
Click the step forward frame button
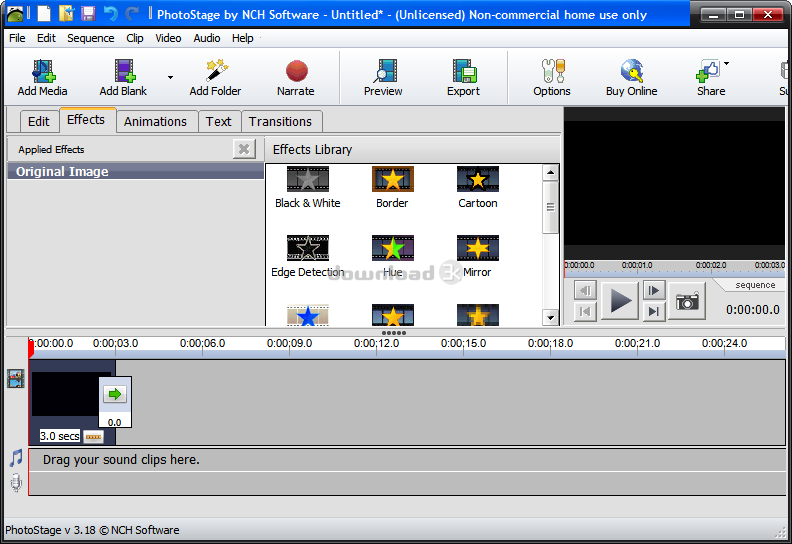(654, 290)
